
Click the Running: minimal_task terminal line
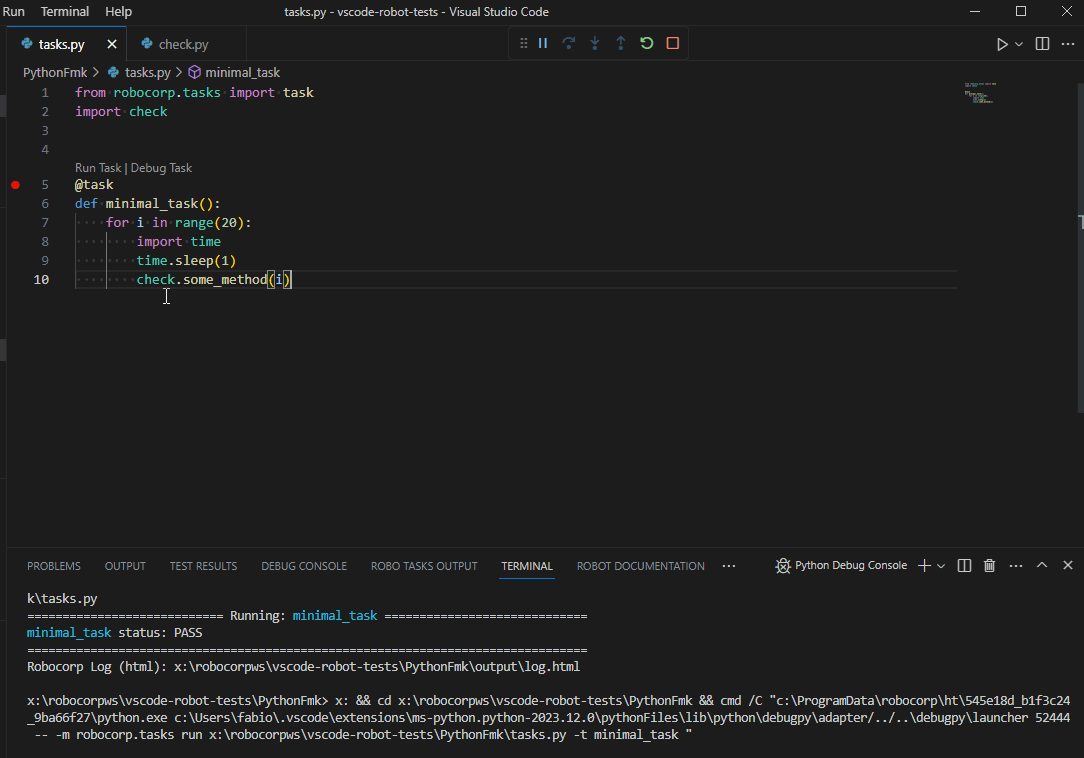[307, 616]
